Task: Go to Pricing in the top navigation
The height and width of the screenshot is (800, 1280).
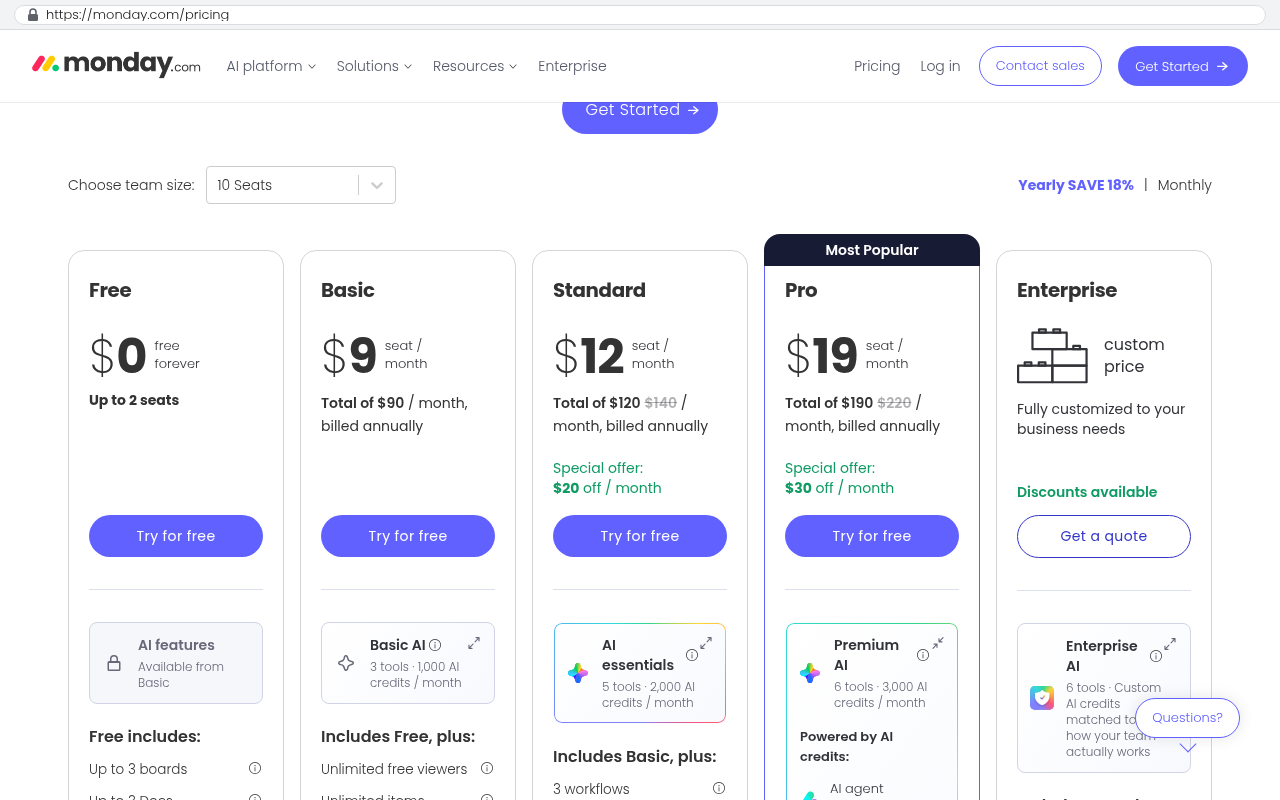Action: 877,66
